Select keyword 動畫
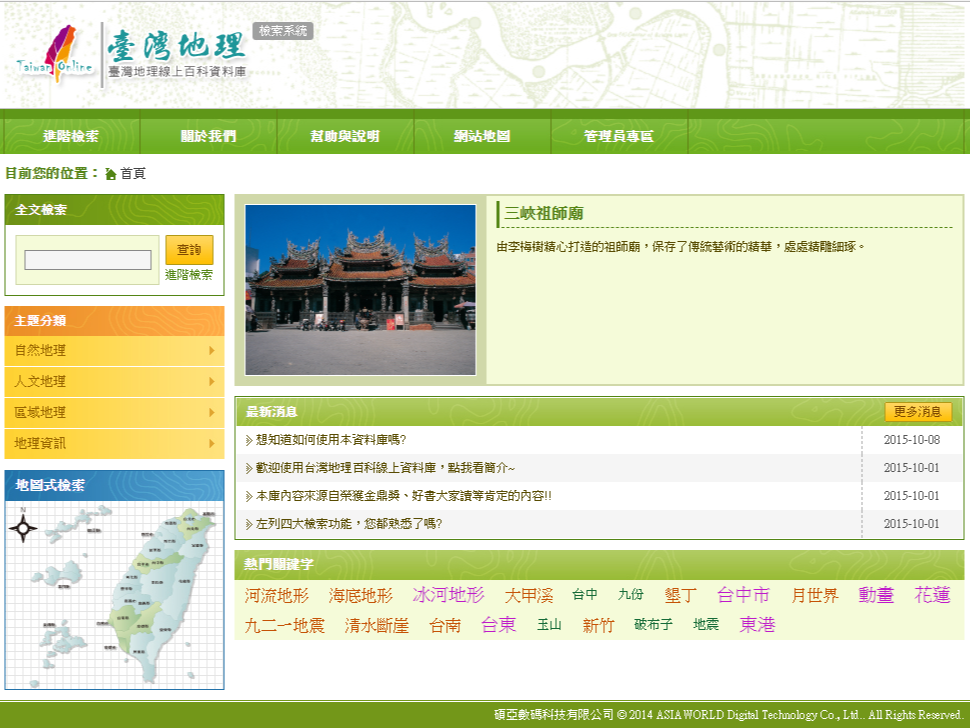 pyautogui.click(x=877, y=595)
